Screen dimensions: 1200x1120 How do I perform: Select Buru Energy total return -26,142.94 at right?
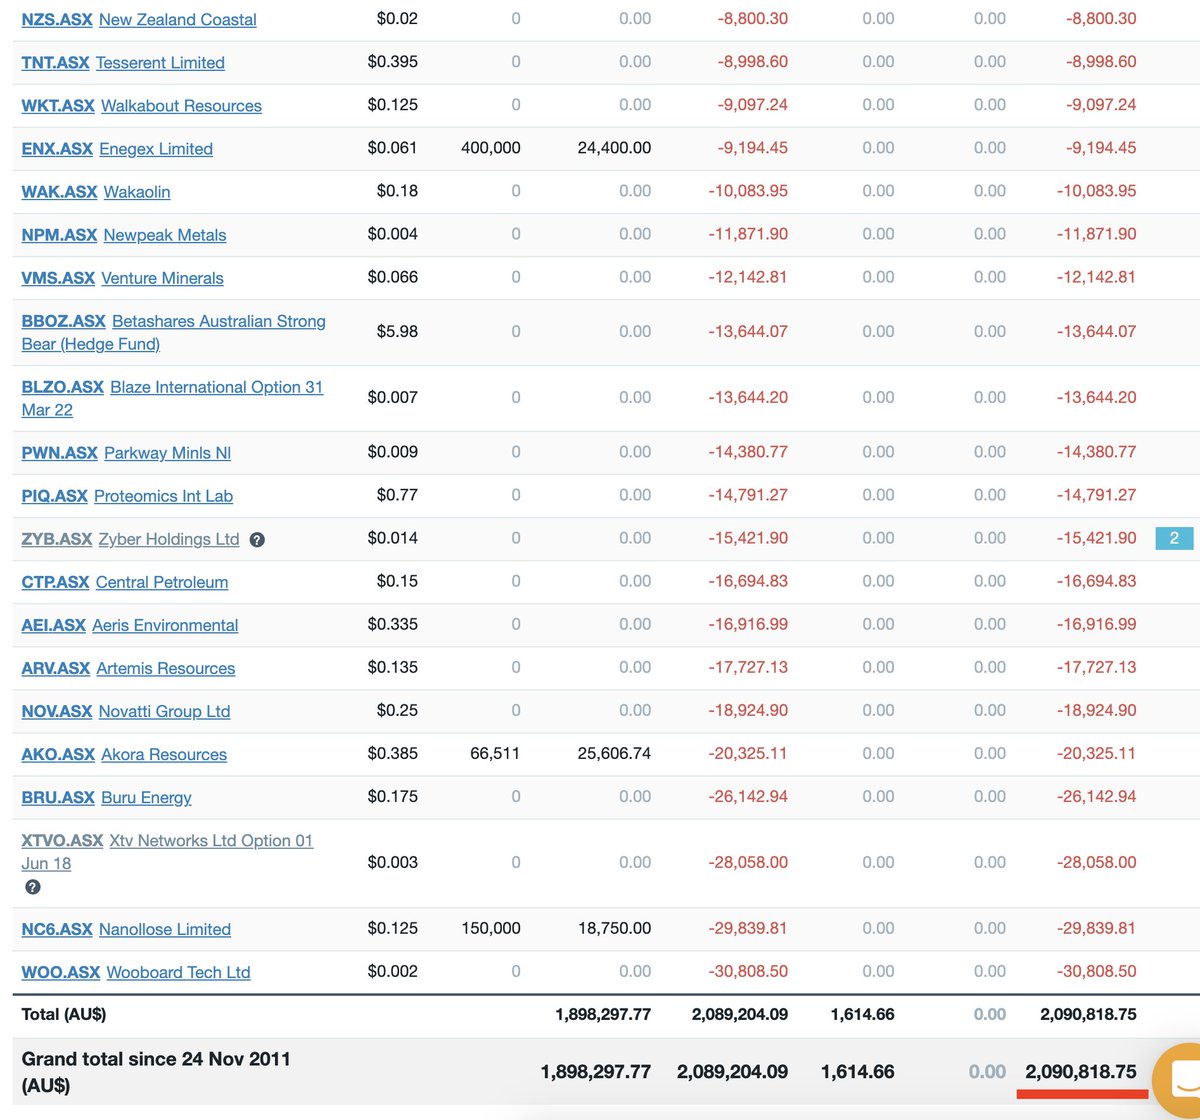pos(1096,796)
